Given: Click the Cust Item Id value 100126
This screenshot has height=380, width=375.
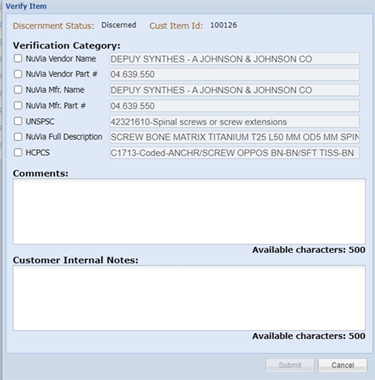Looking at the screenshot, I should (224, 25).
